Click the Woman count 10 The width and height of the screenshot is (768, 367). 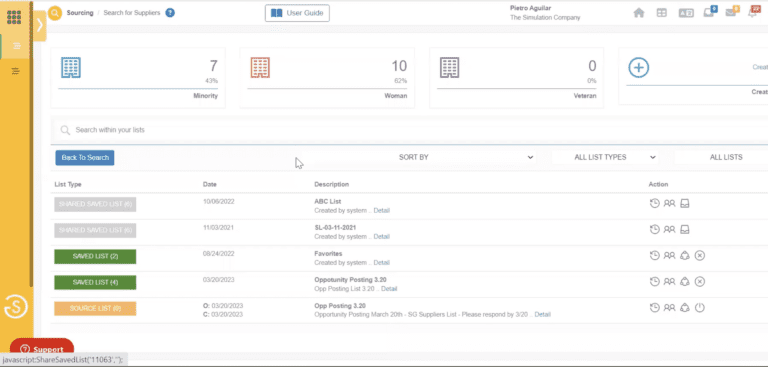(x=399, y=66)
